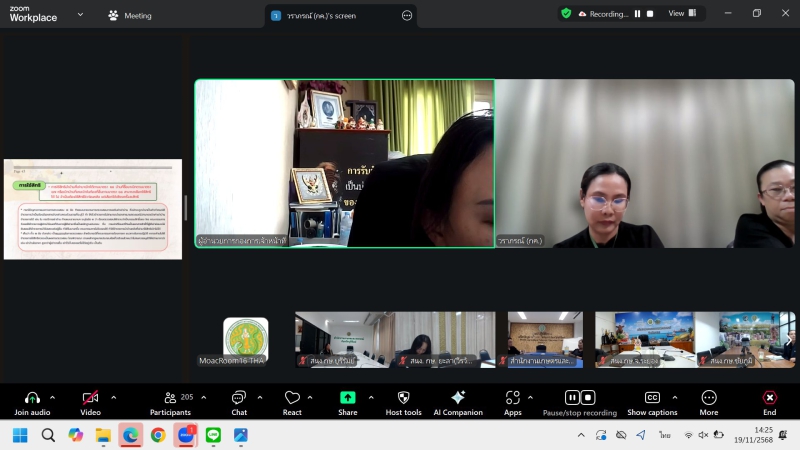Expand video options arrow beside Video

pyautogui.click(x=113, y=397)
